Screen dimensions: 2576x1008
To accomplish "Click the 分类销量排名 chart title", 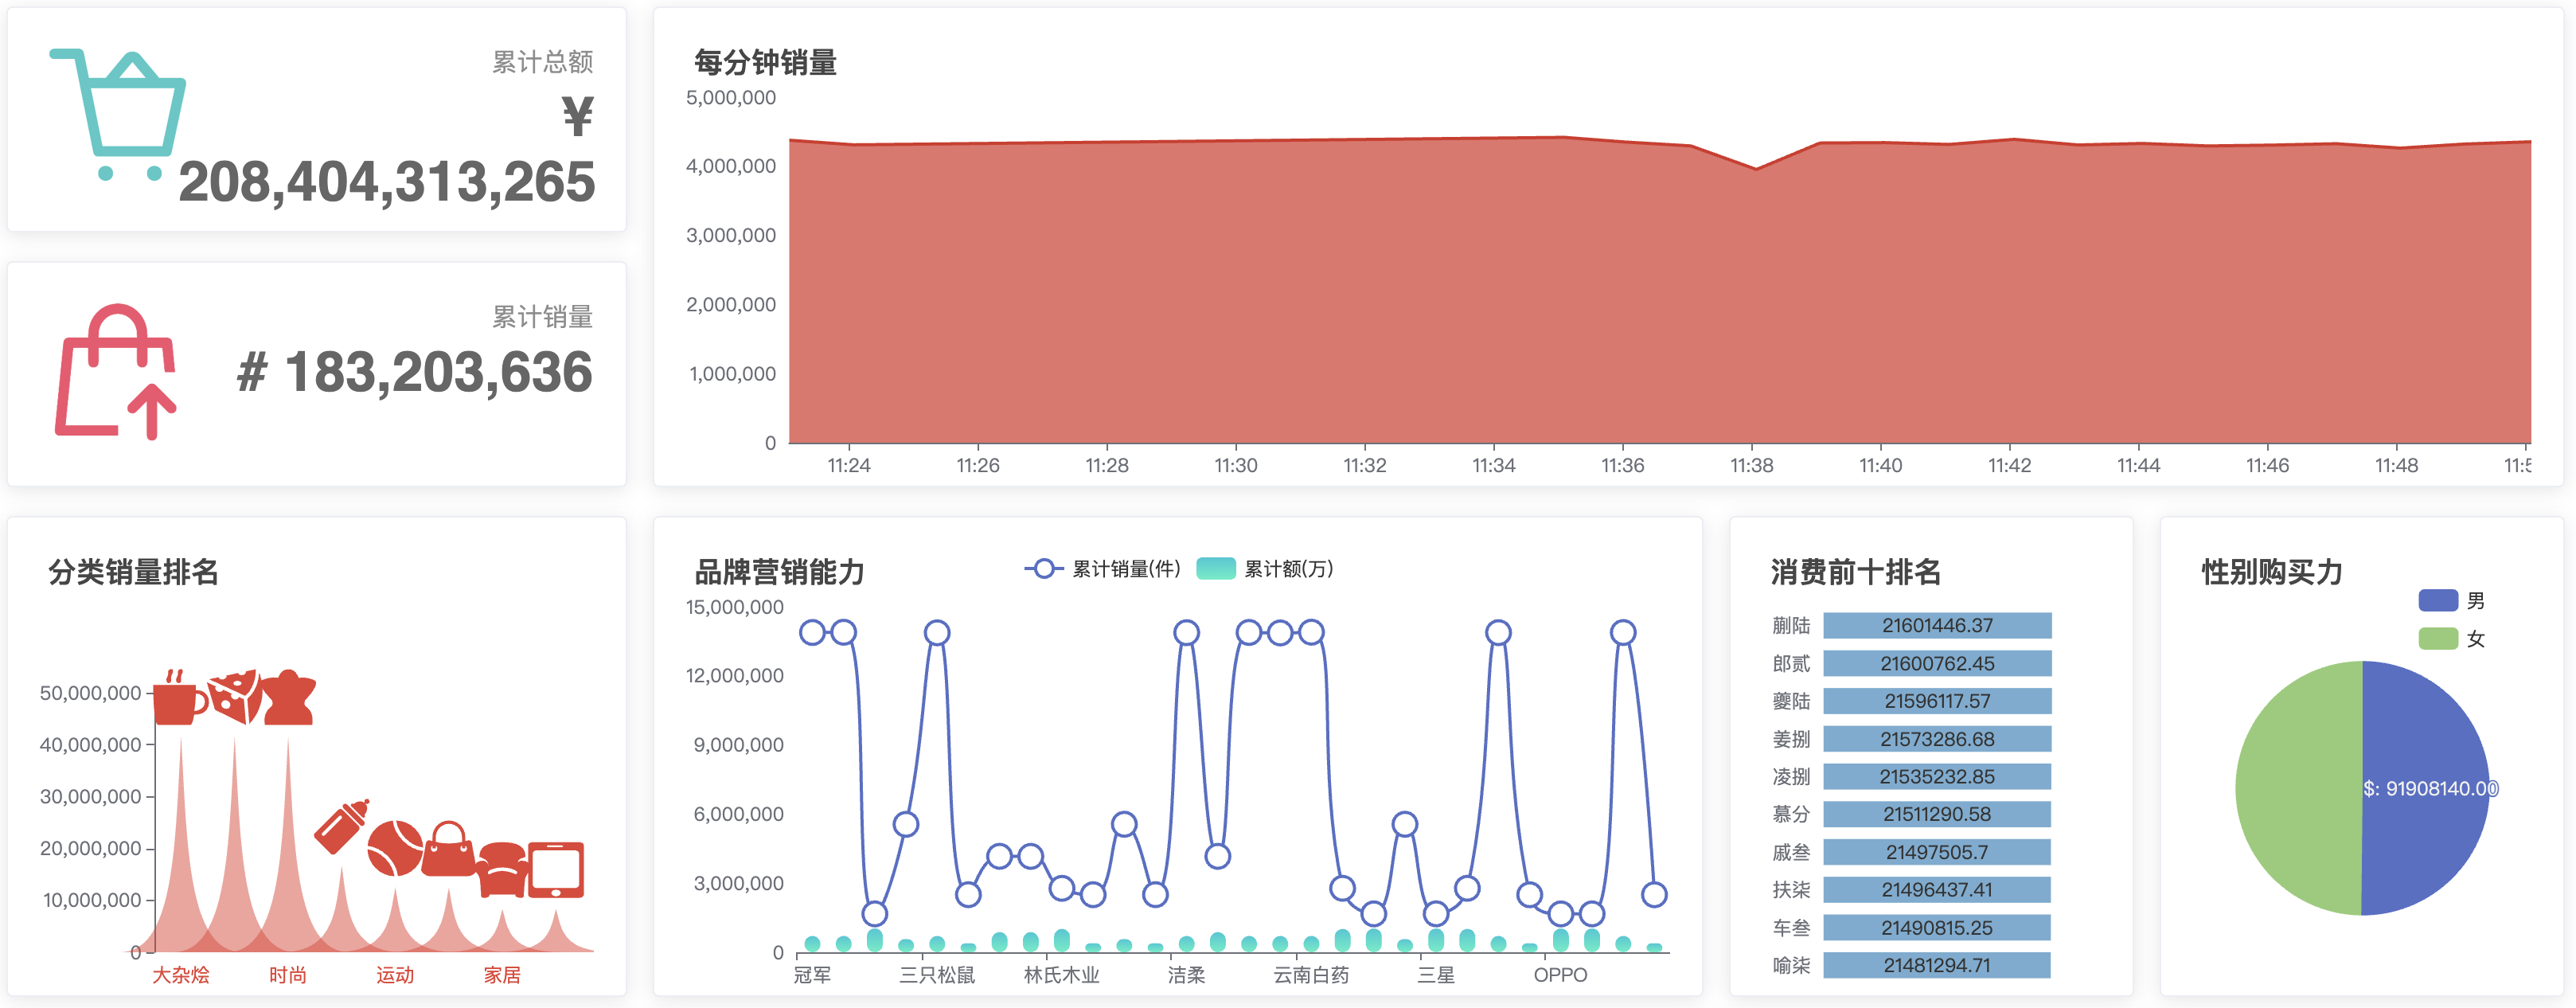I will click(134, 572).
